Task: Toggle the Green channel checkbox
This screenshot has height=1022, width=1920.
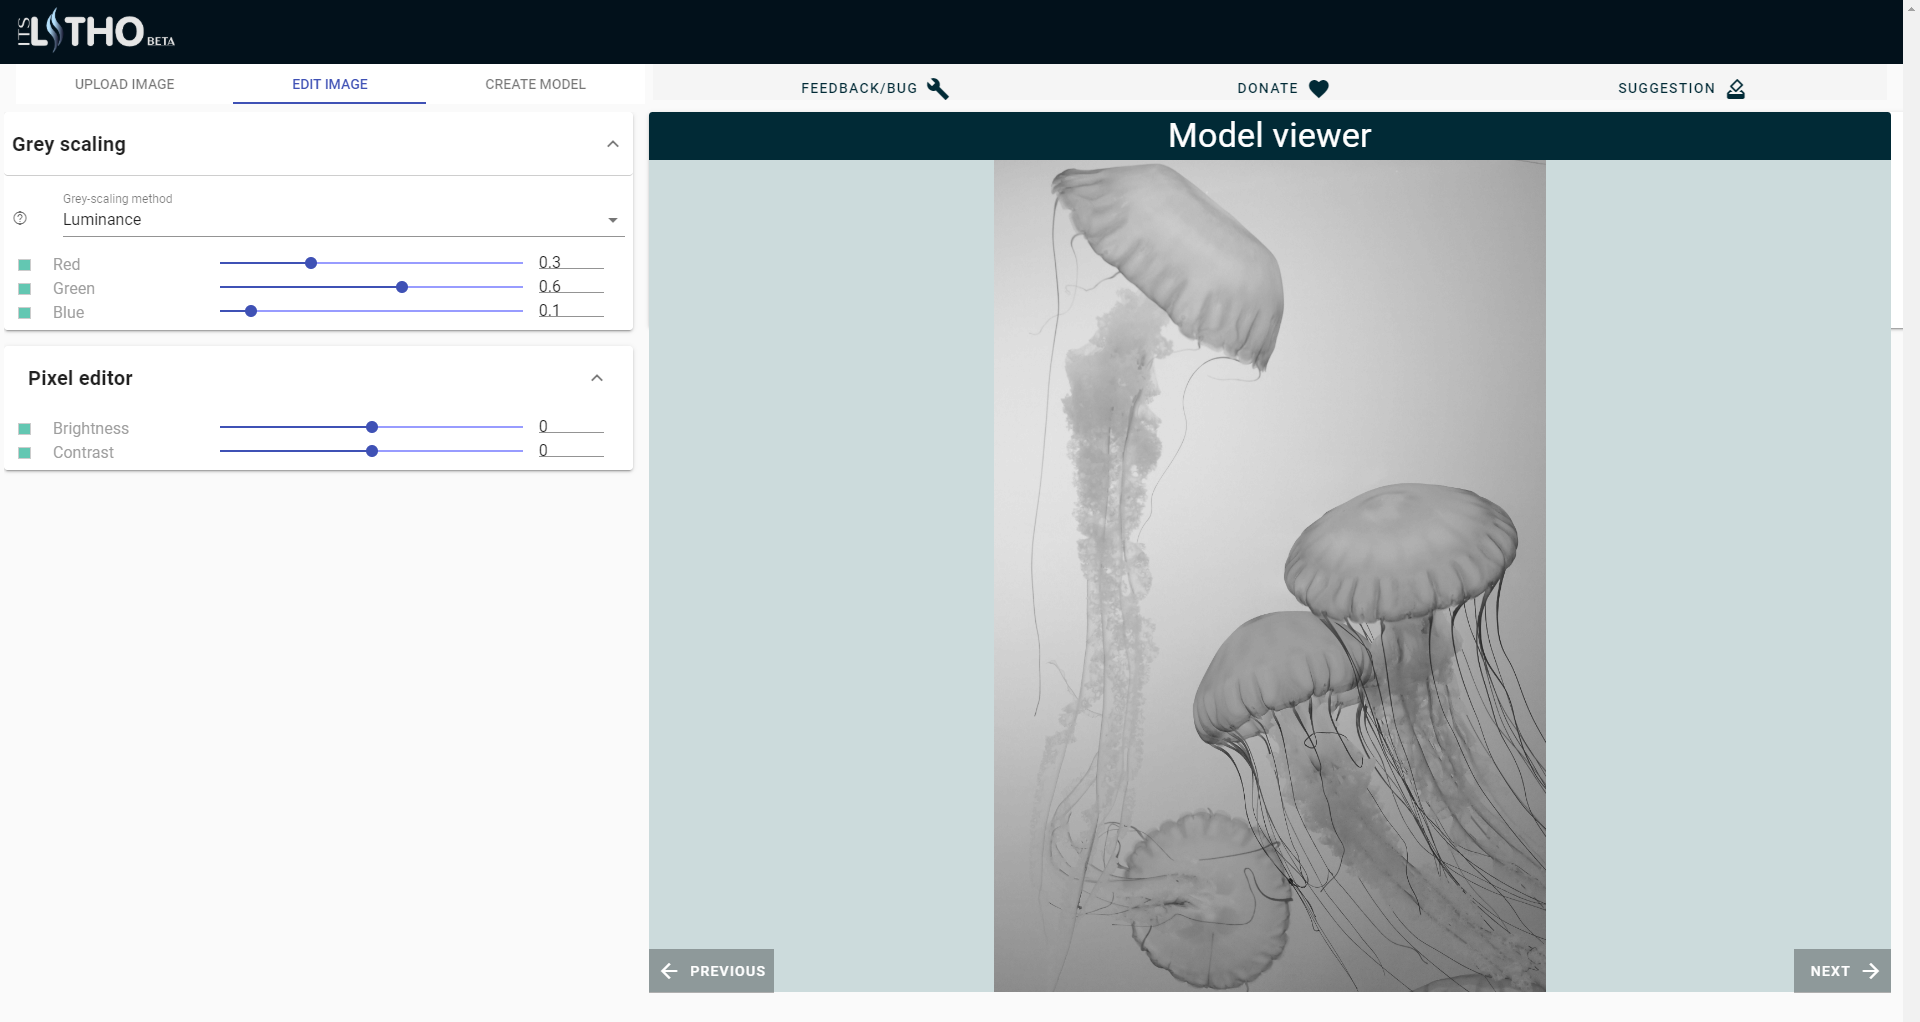Action: [x=25, y=289]
